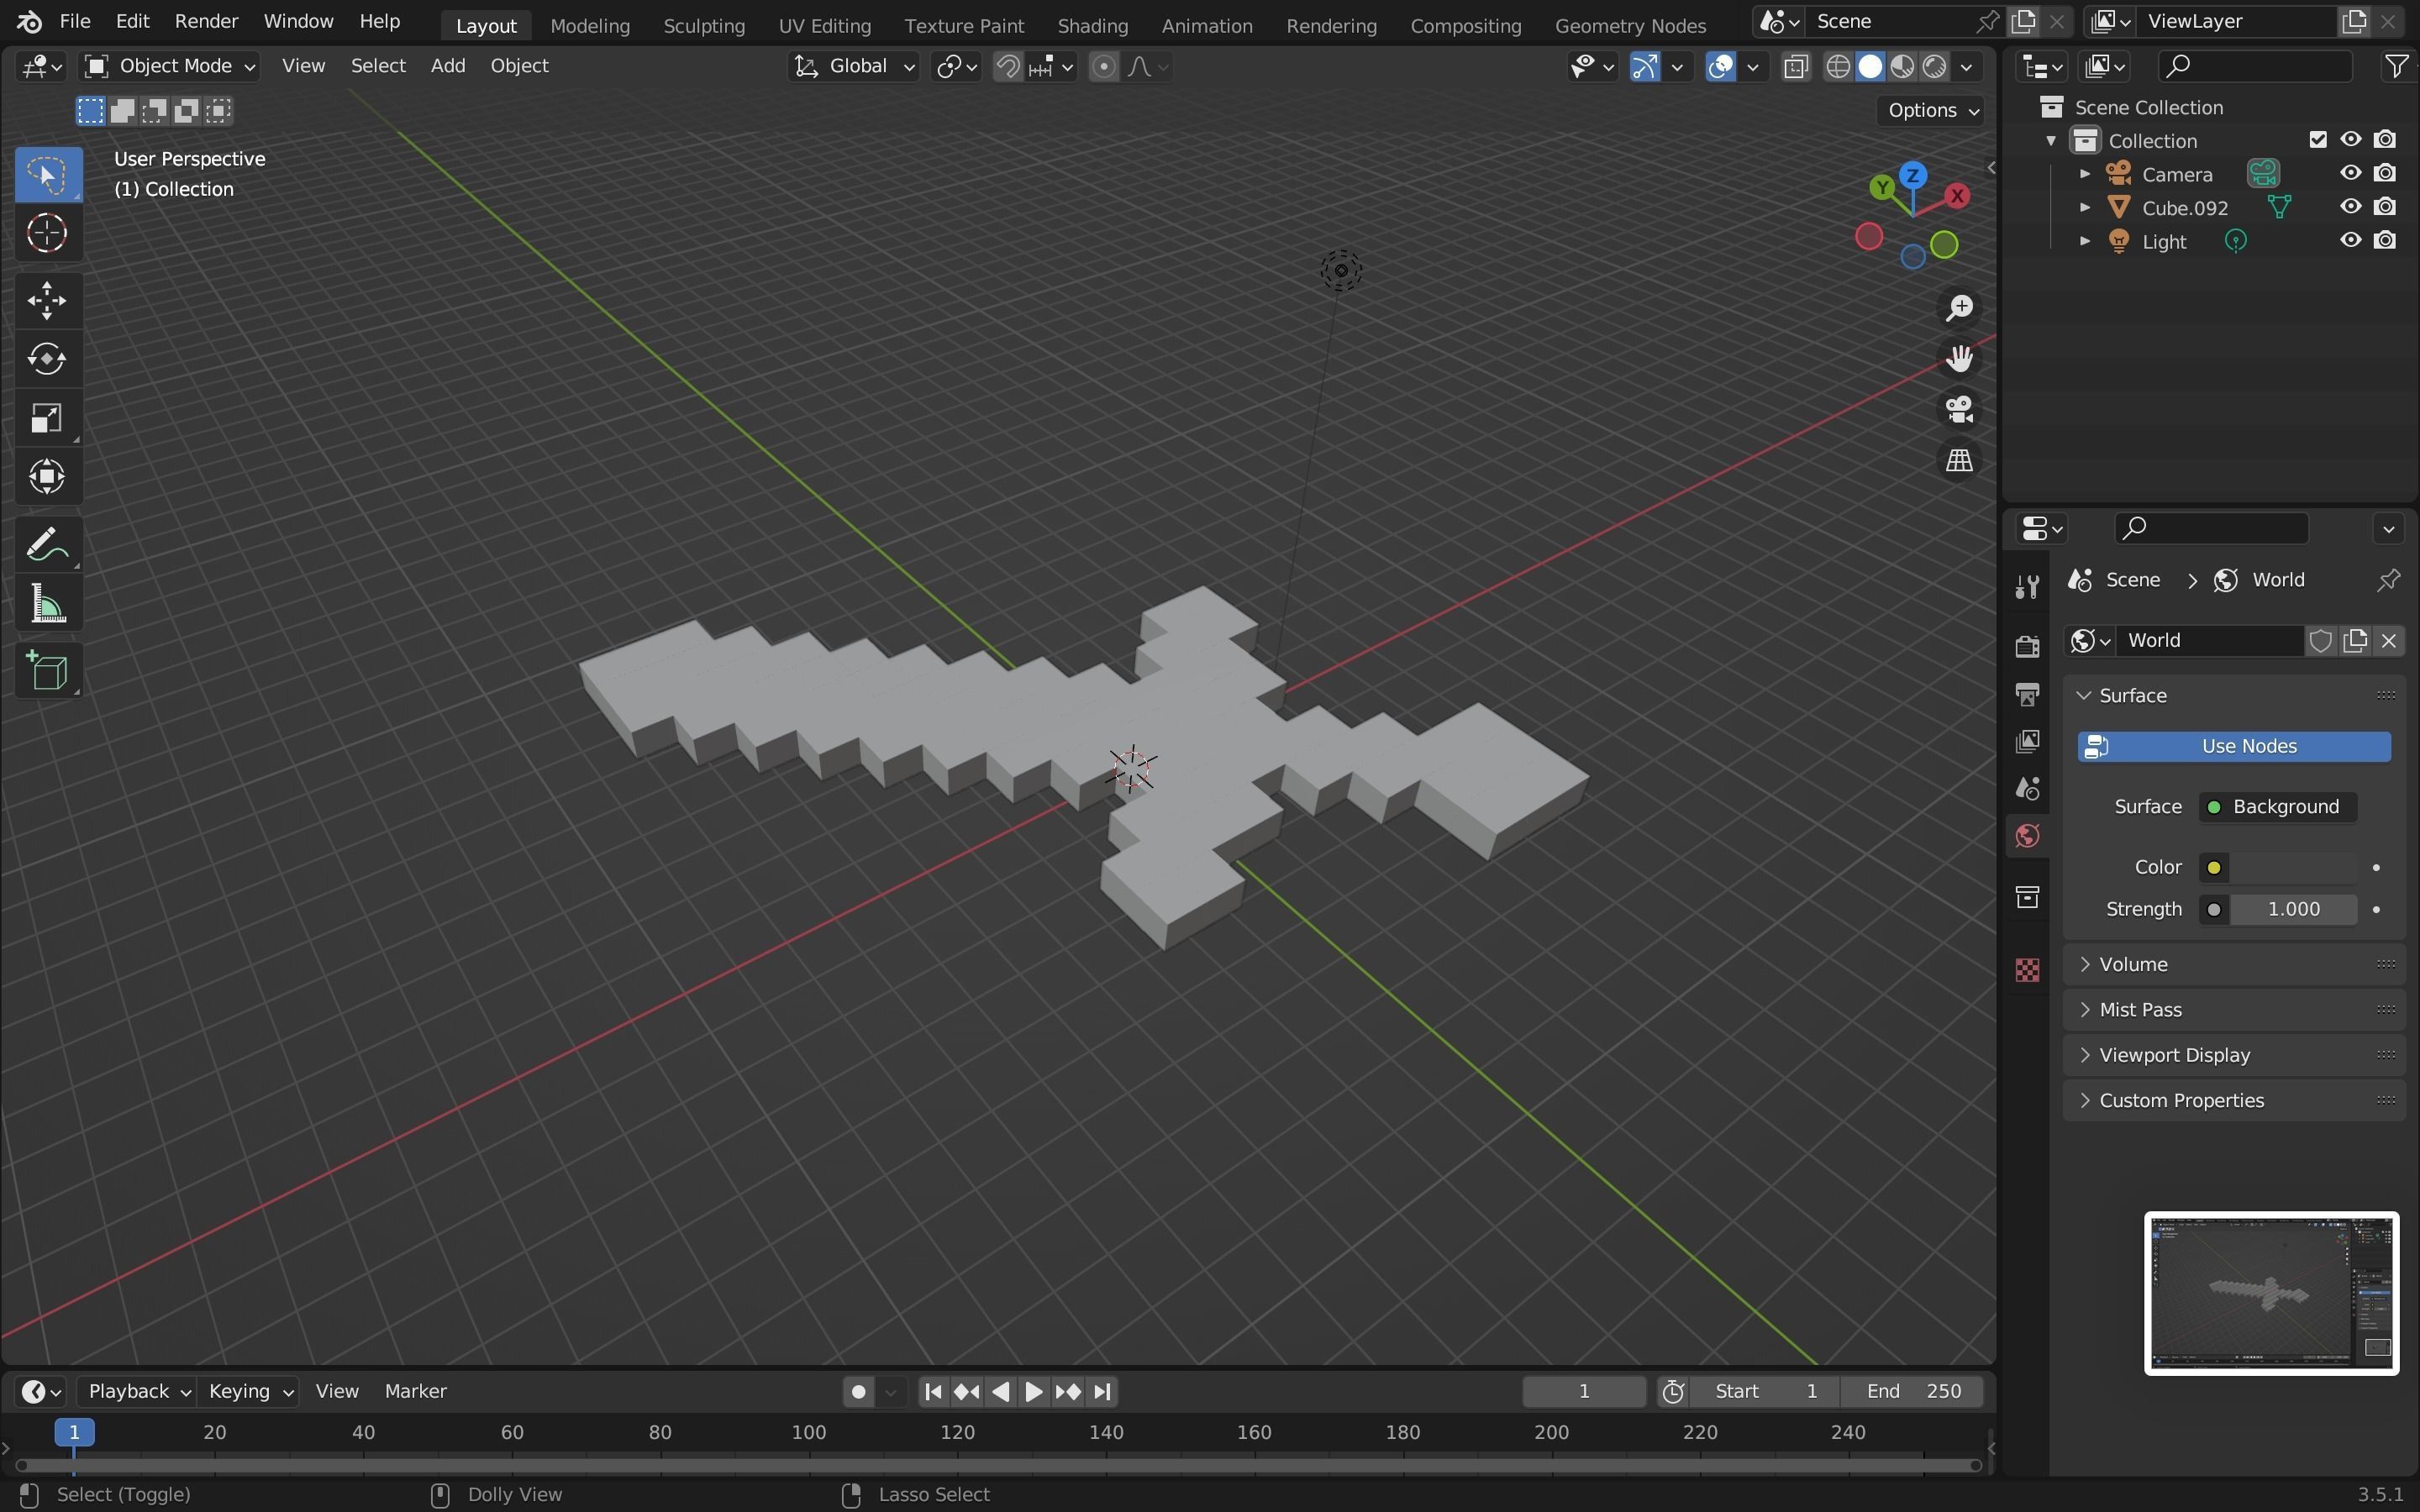Choose the Measure tool
The width and height of the screenshot is (2420, 1512).
coord(47,604)
